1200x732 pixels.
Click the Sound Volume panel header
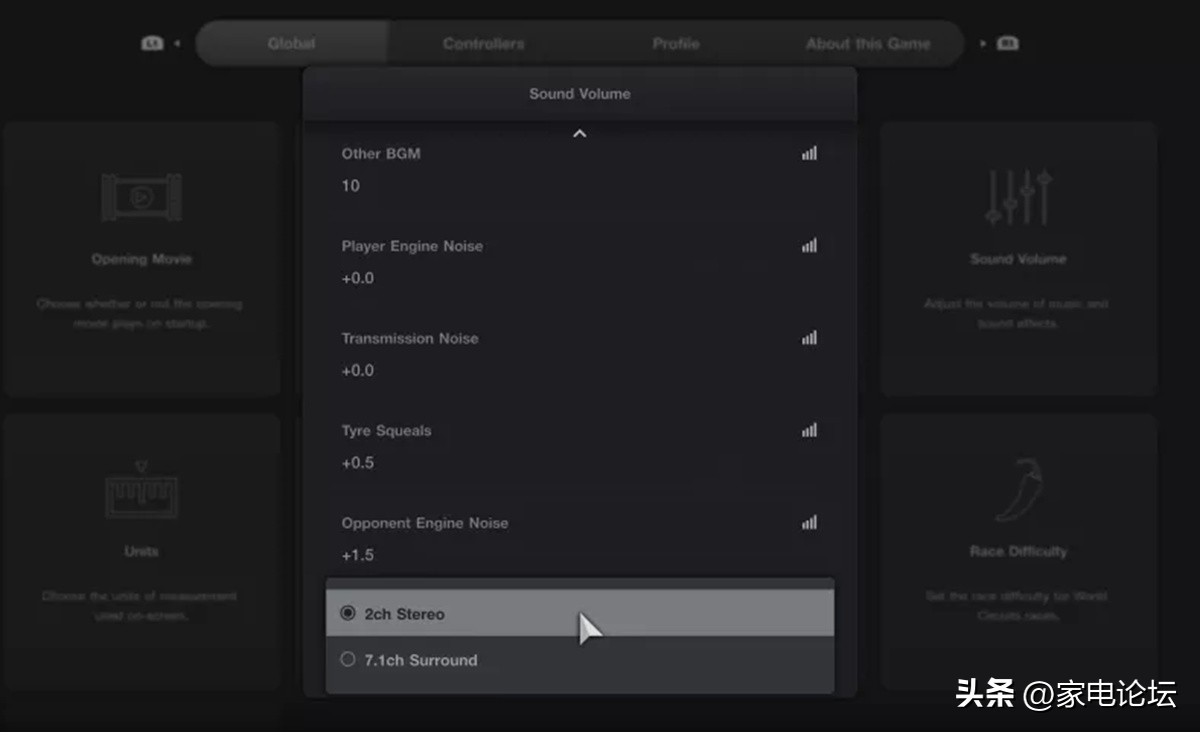tap(580, 94)
